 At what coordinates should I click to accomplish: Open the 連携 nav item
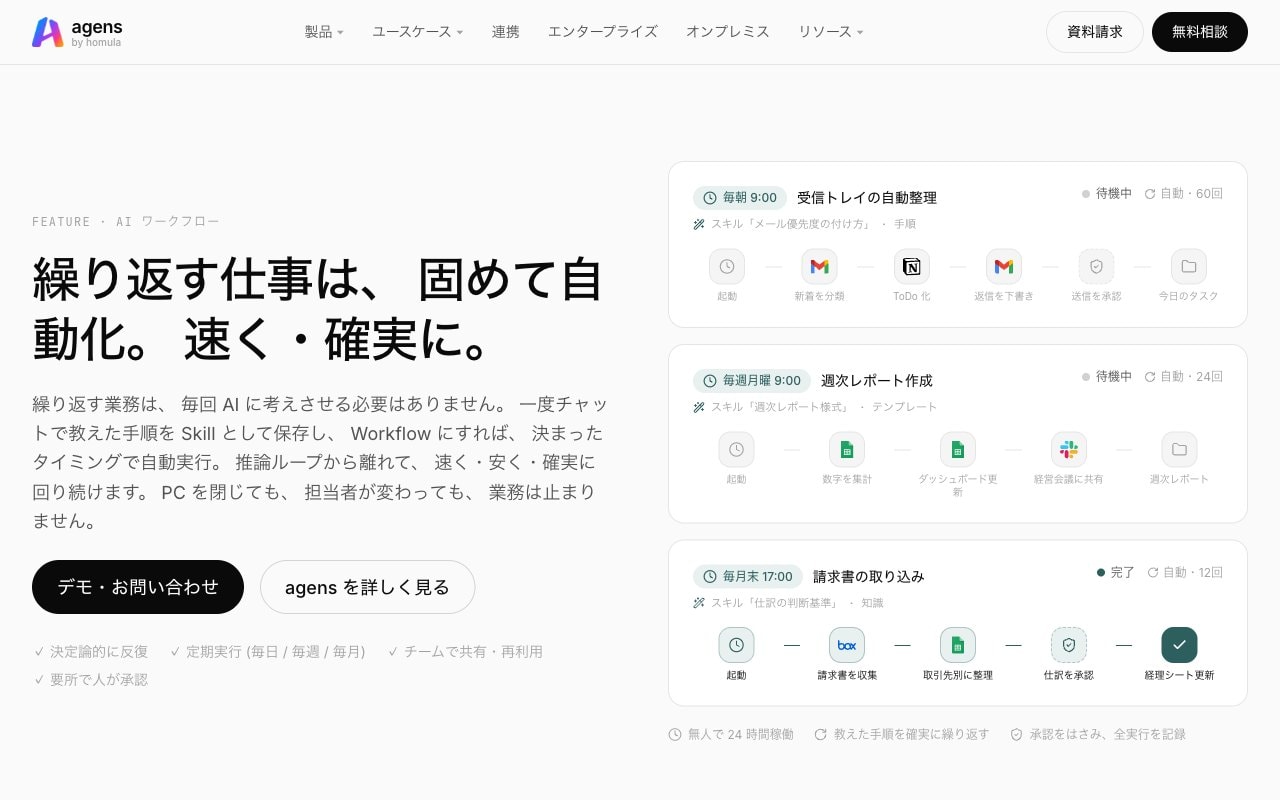(506, 32)
